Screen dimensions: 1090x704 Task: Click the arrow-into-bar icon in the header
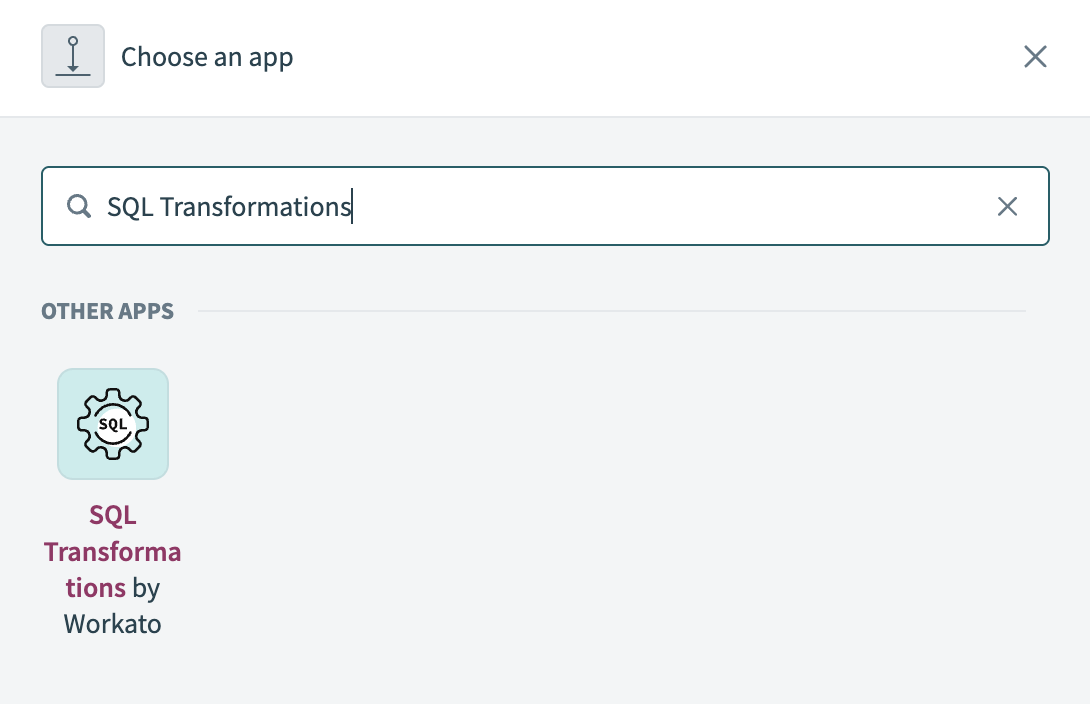click(x=73, y=56)
